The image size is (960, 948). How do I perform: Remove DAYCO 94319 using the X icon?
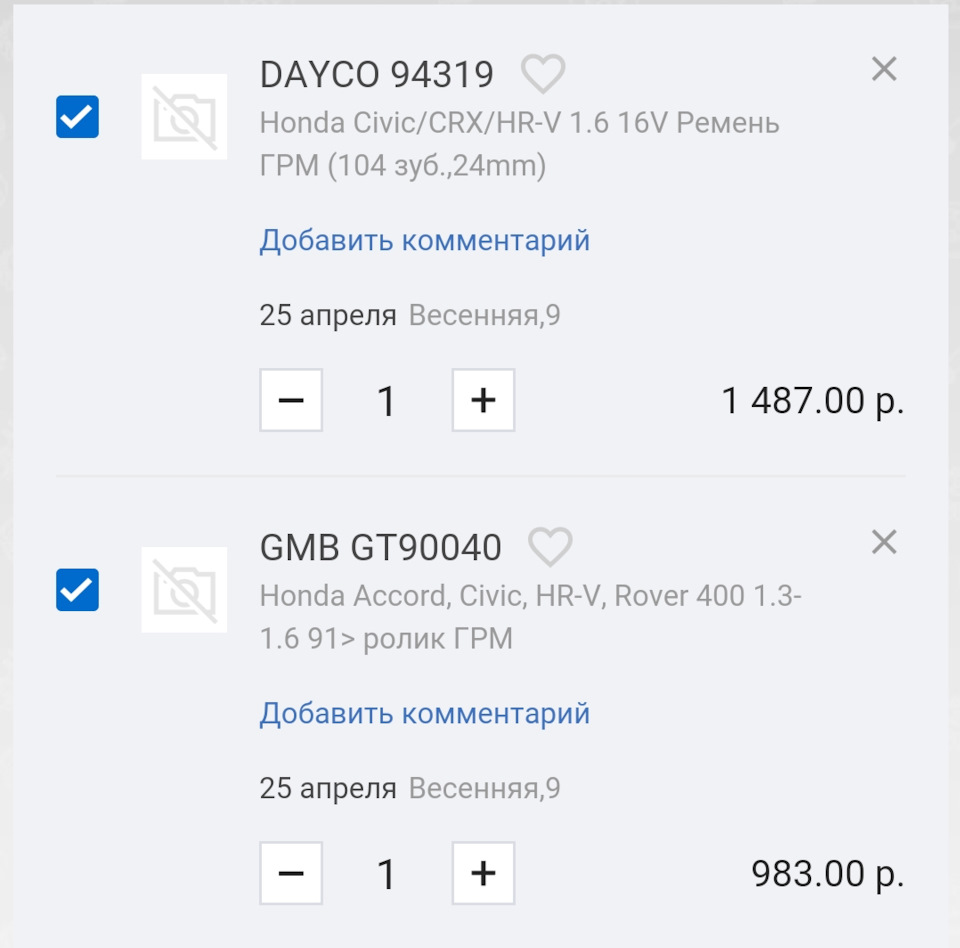point(884,69)
